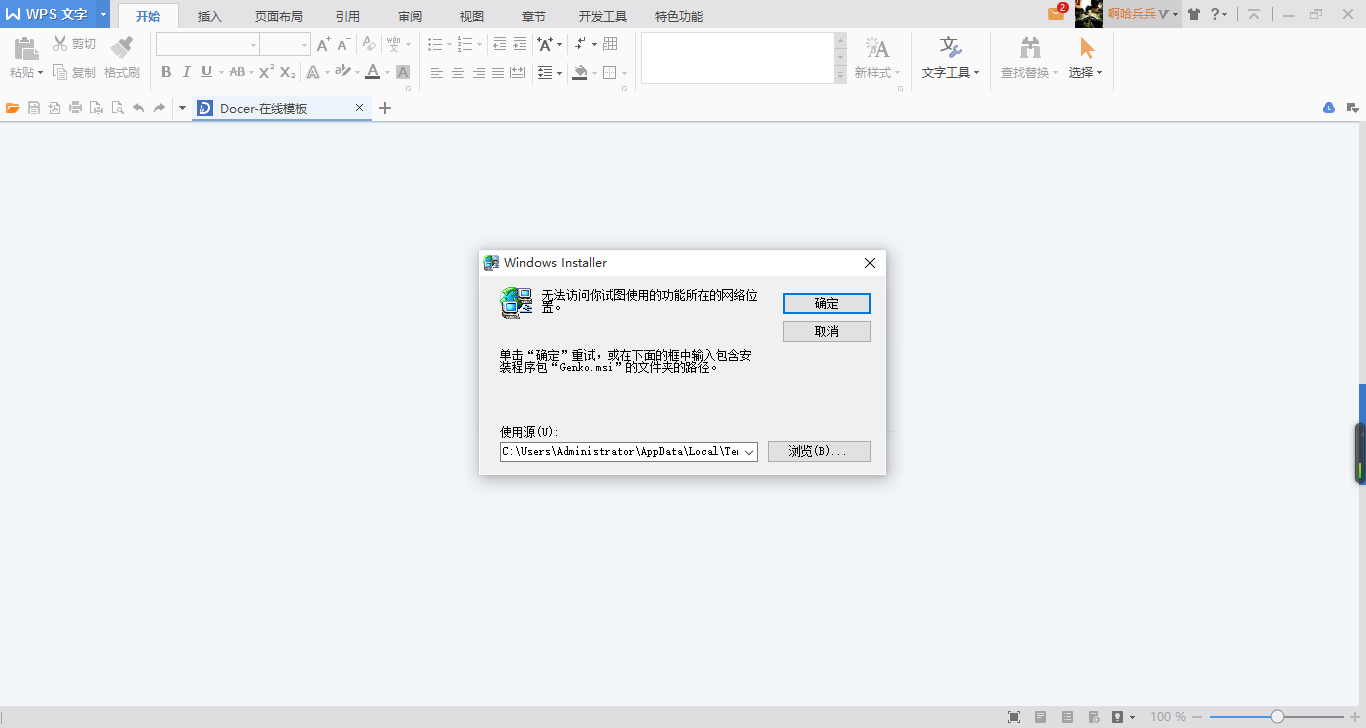Apply italic formatting
The image size is (1366, 728).
(x=186, y=71)
